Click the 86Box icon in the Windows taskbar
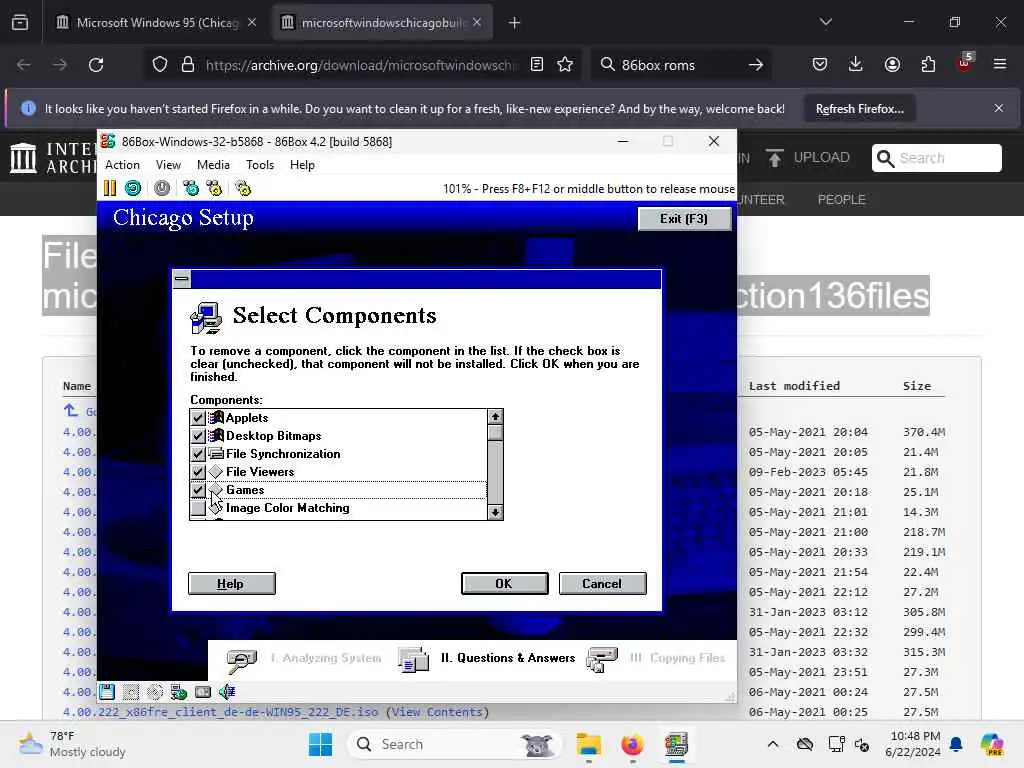This screenshot has width=1024, height=768. [676, 744]
